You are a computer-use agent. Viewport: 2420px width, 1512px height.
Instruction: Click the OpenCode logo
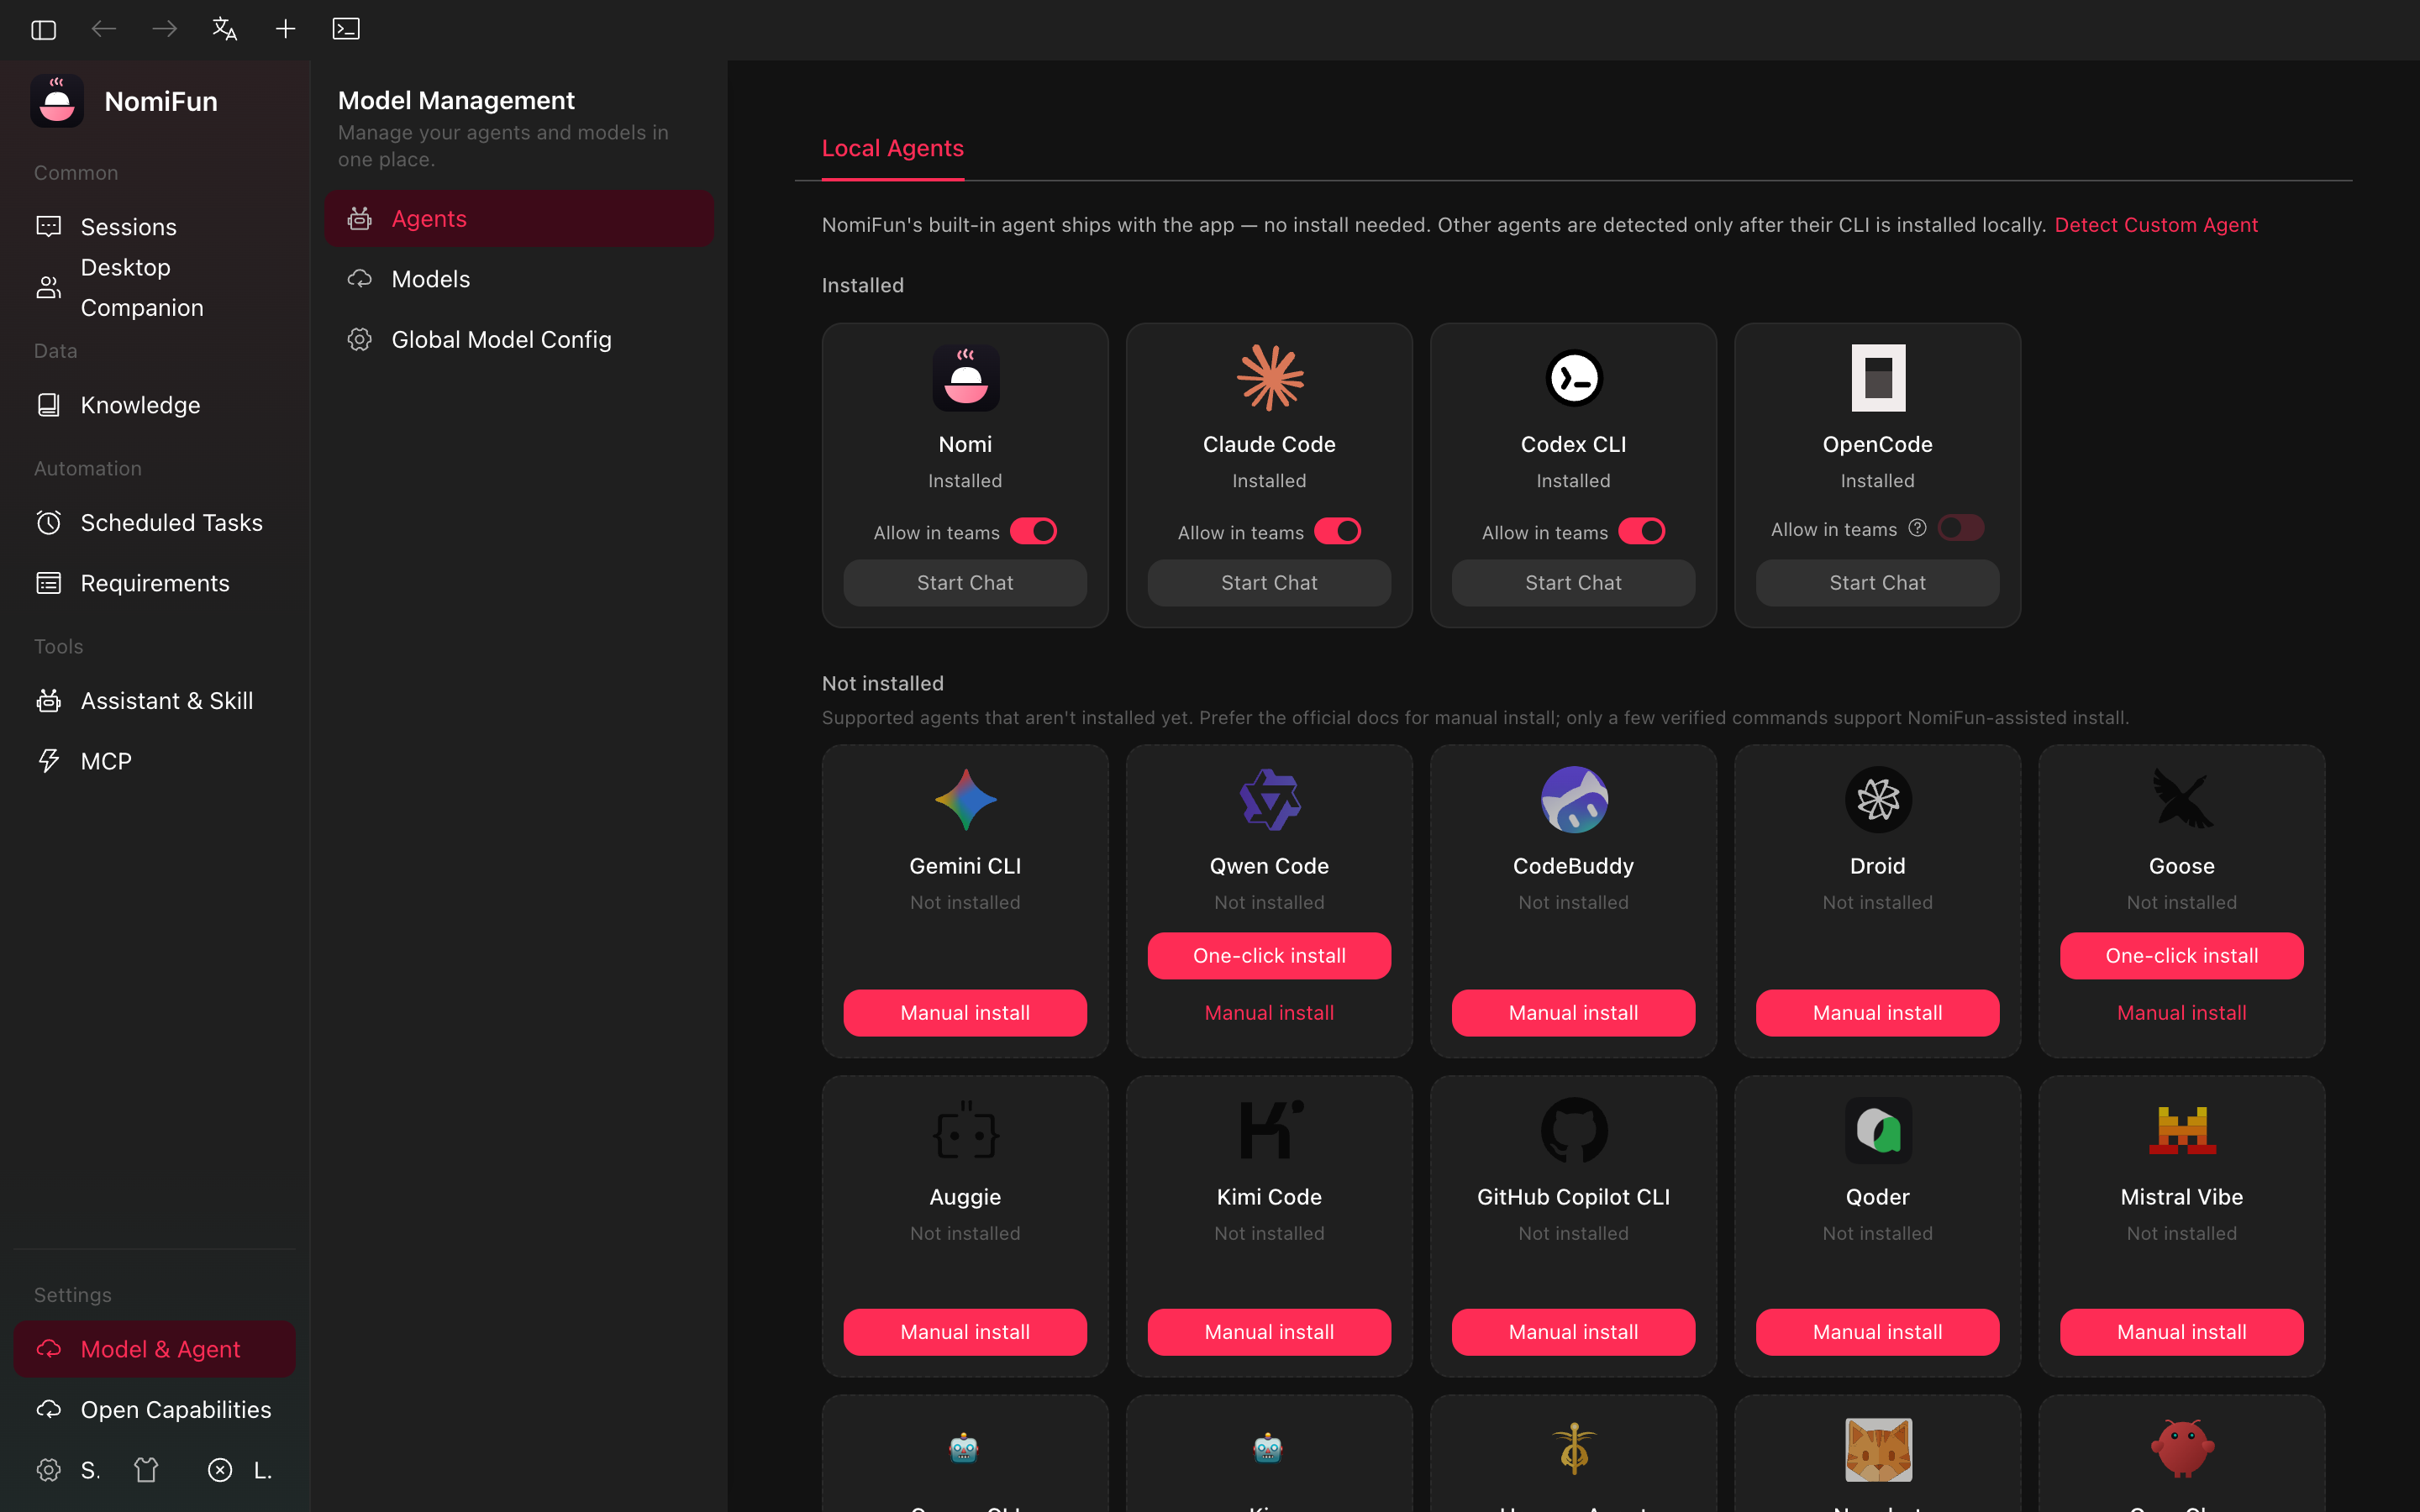click(x=1878, y=378)
